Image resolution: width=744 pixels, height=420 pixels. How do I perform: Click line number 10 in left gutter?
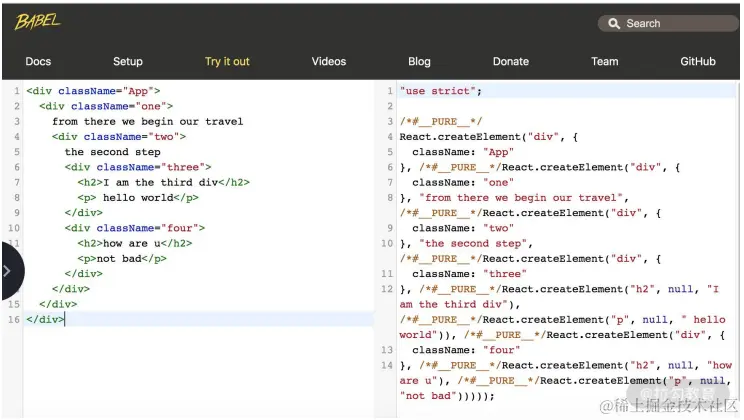click(14, 228)
